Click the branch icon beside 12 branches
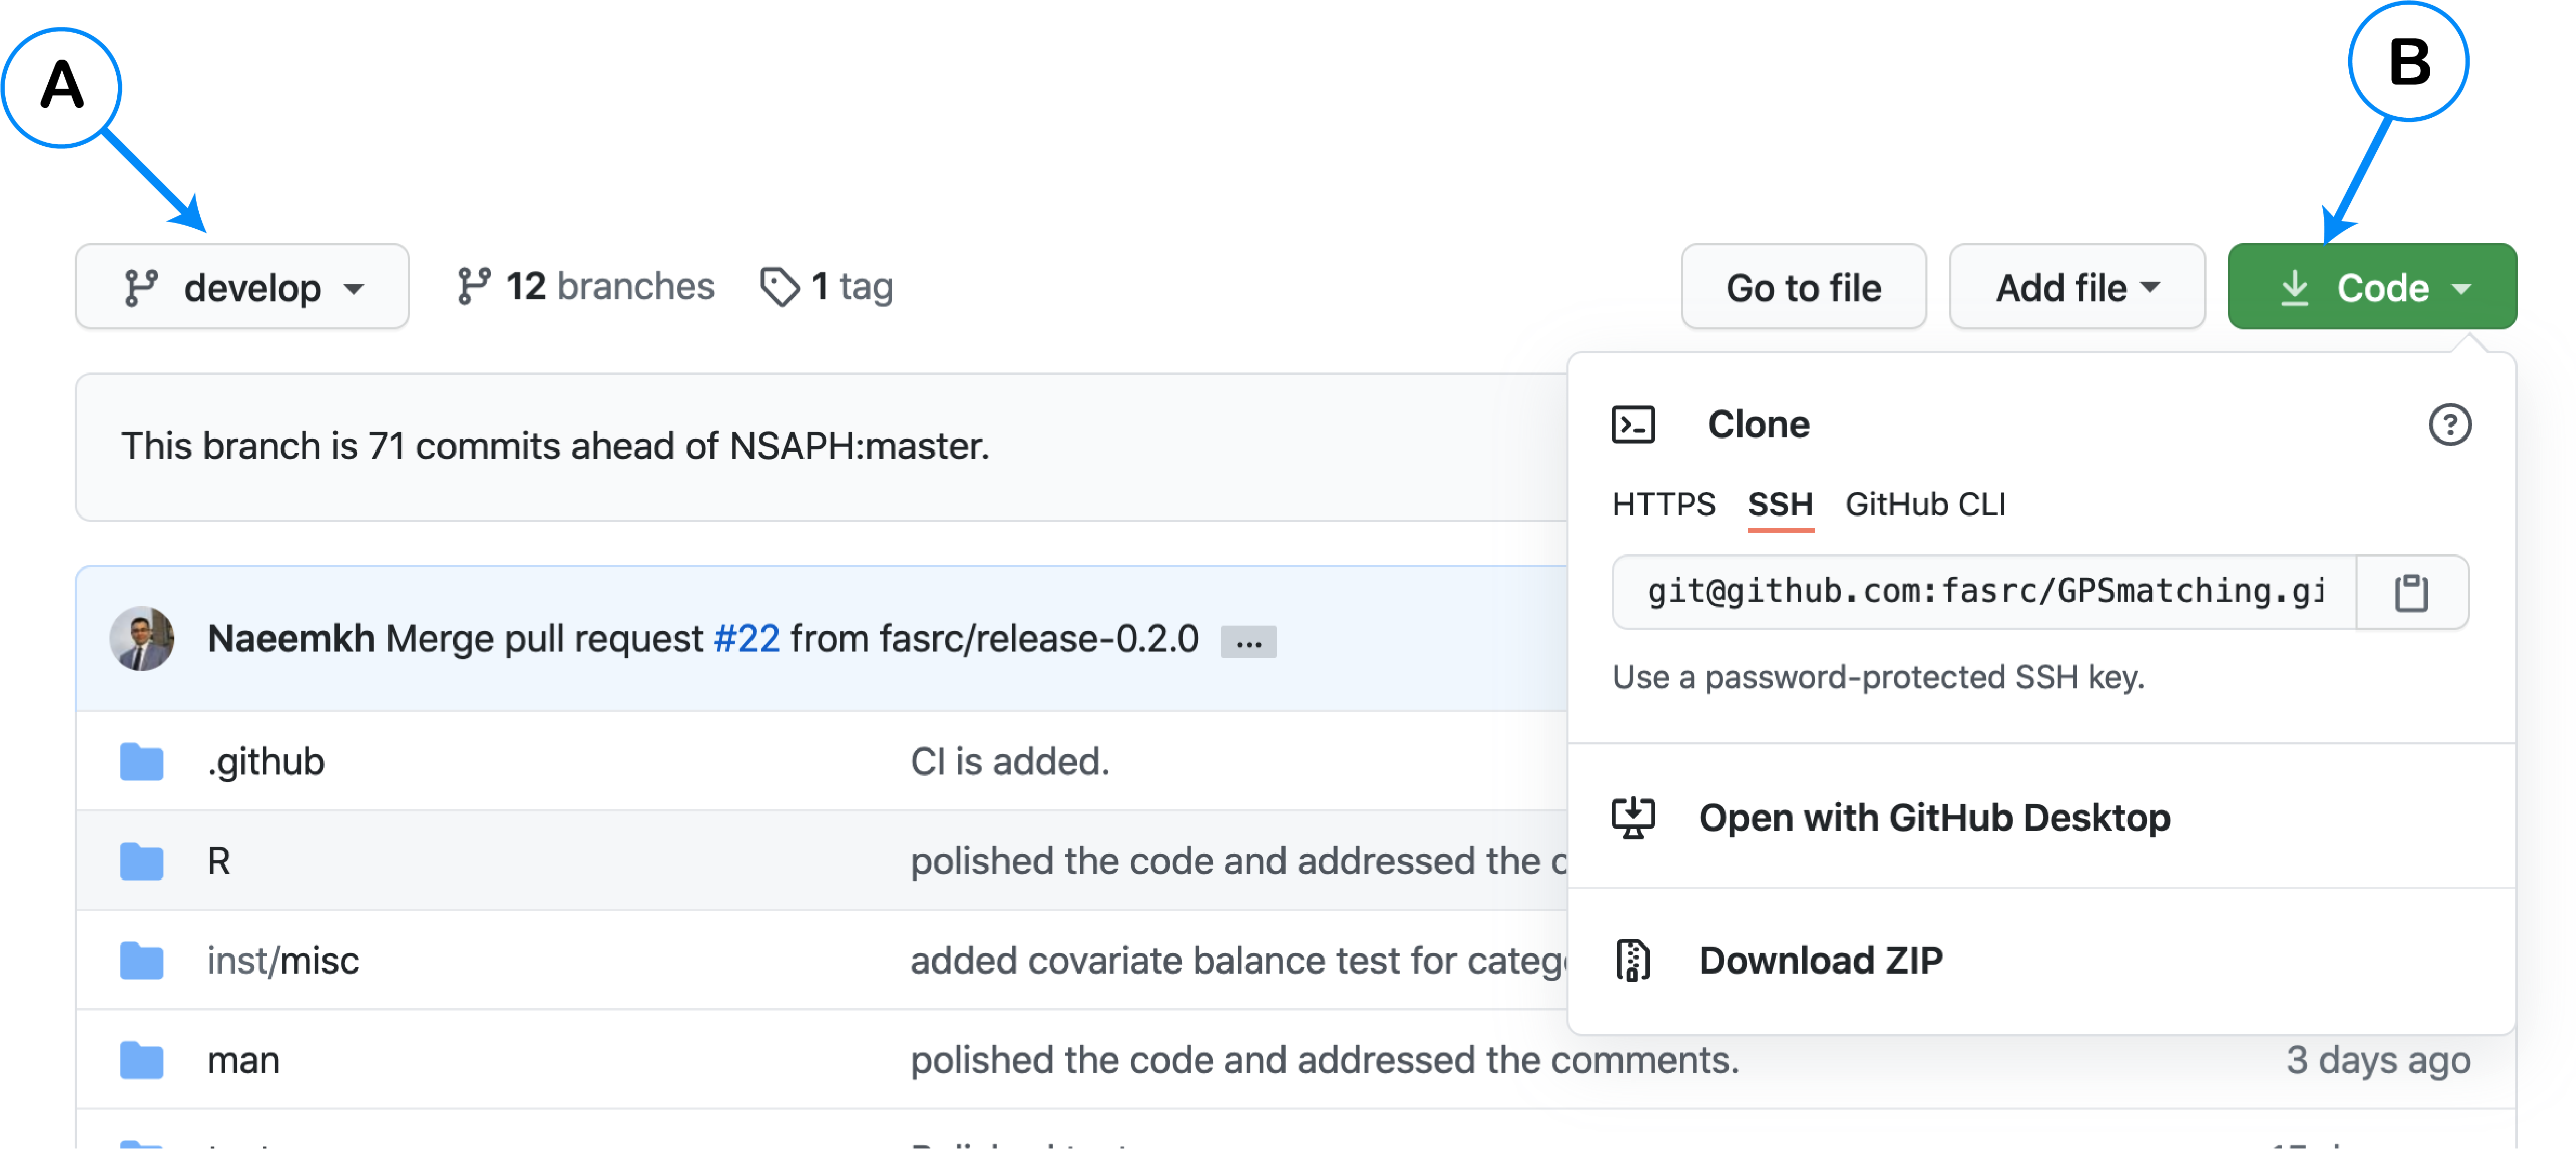This screenshot has width=2576, height=1149. point(473,287)
